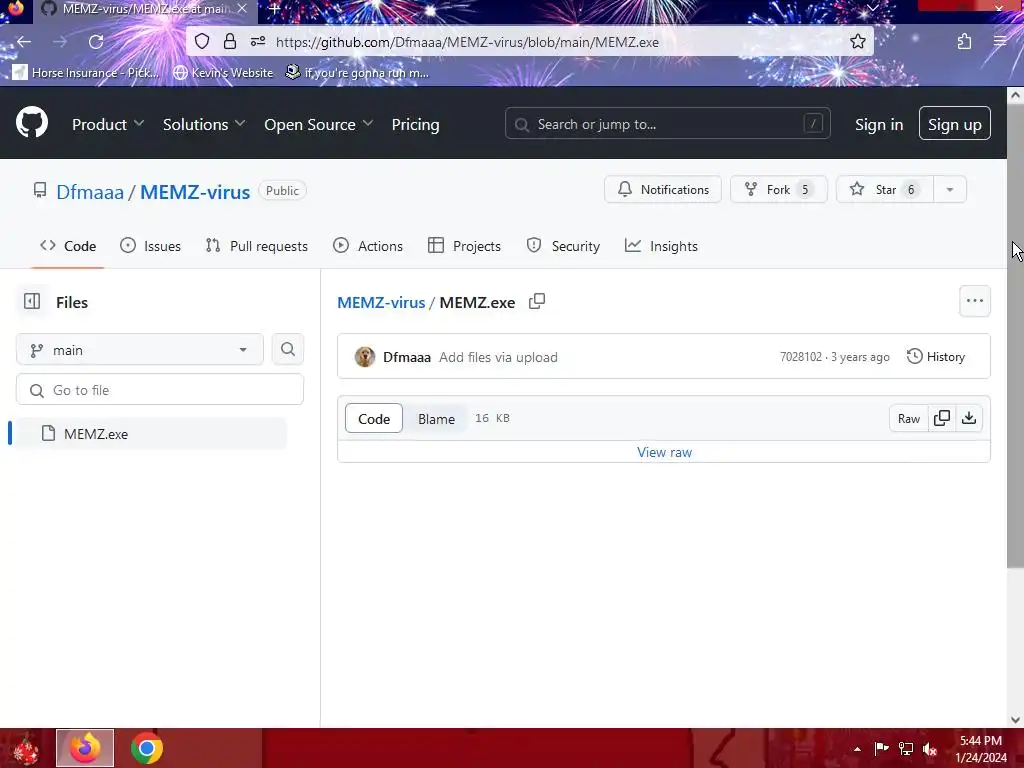The image size is (1024, 768).
Task: Click the search files magnifier button
Action: coord(287,349)
